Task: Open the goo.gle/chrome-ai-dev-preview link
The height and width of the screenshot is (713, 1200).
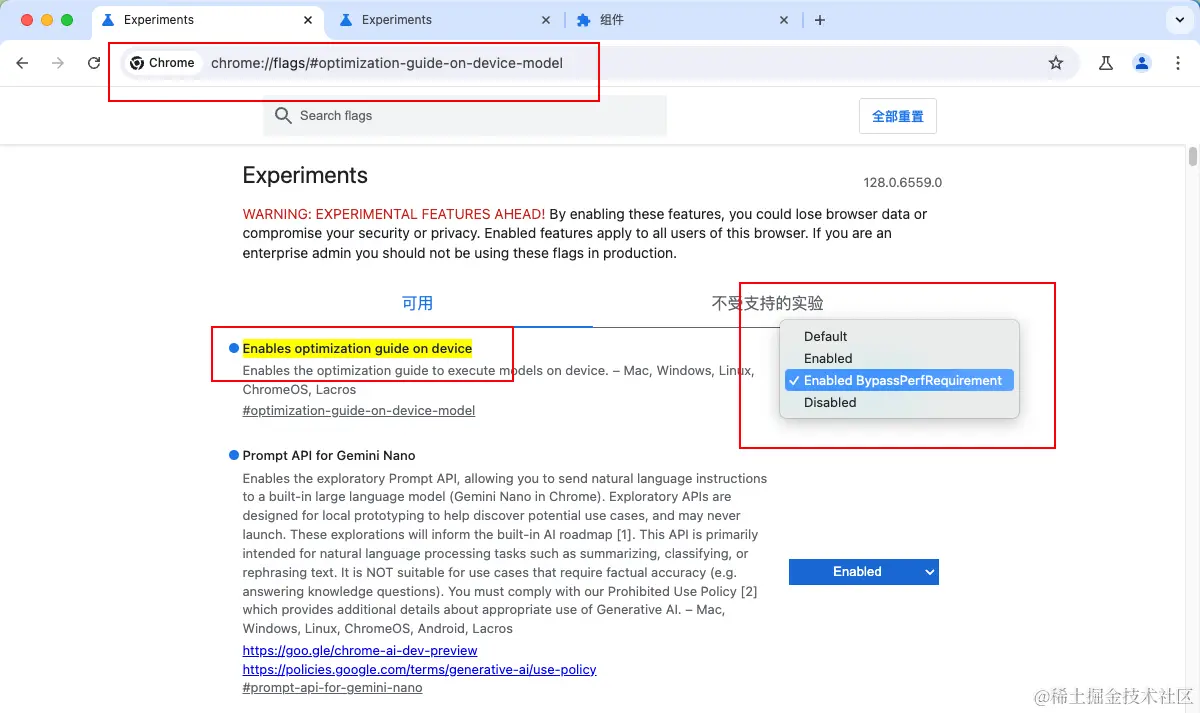Action: [x=360, y=650]
